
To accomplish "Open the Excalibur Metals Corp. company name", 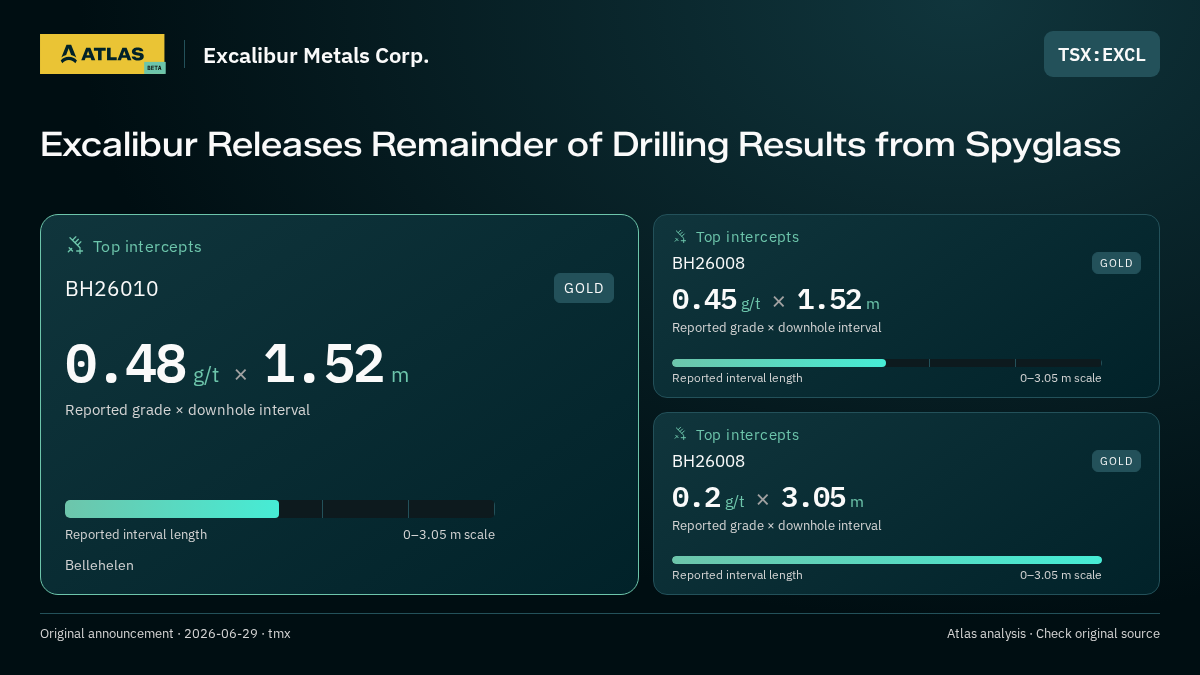I will click(316, 56).
